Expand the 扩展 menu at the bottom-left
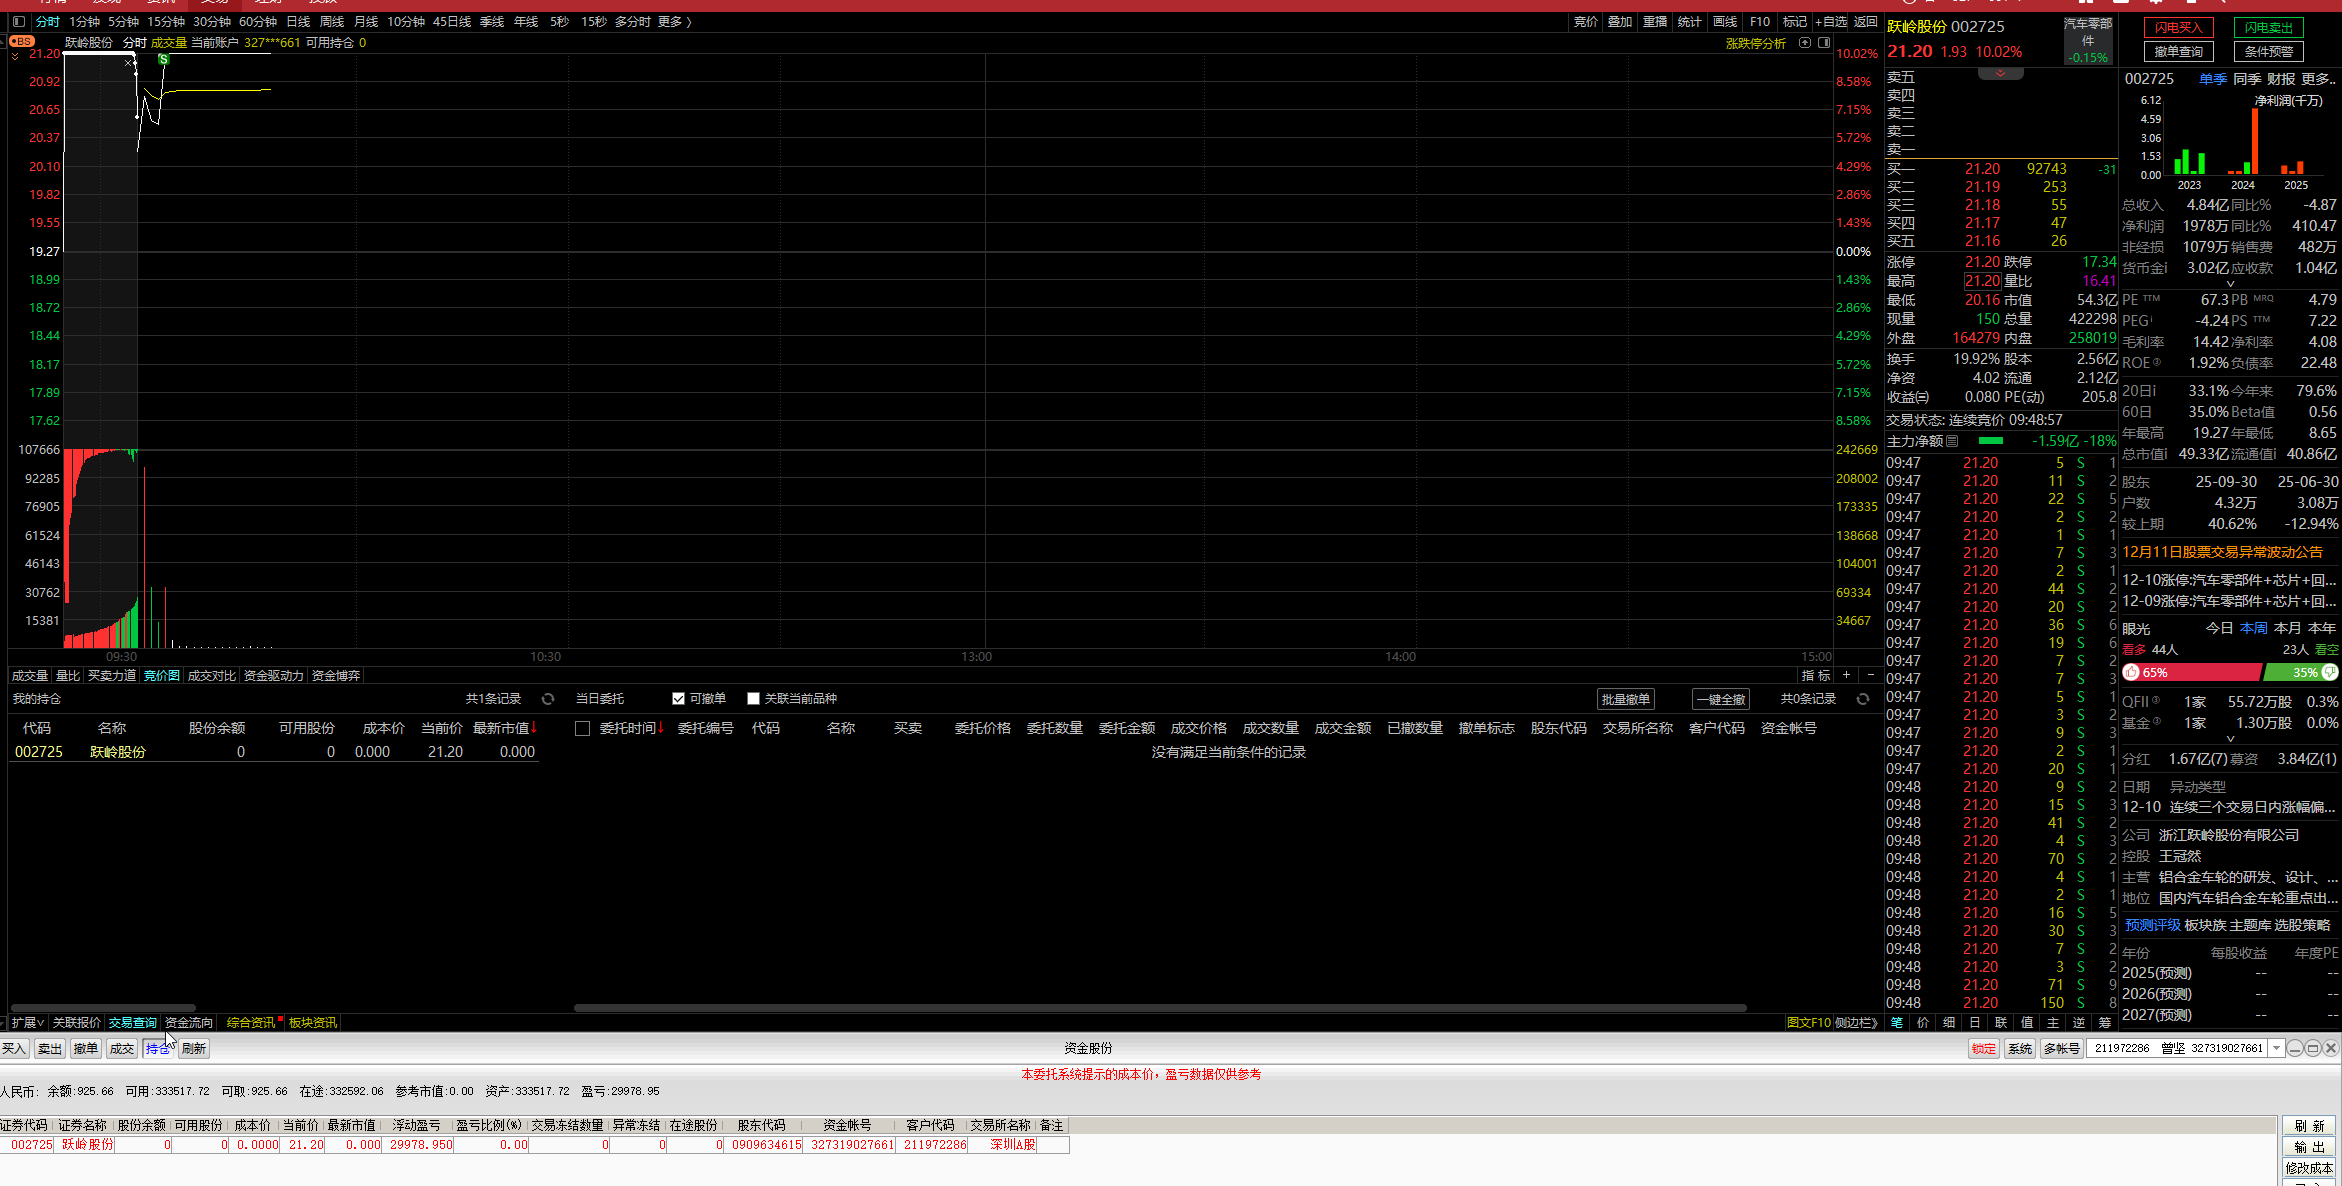This screenshot has width=2342, height=1186. [27, 1022]
